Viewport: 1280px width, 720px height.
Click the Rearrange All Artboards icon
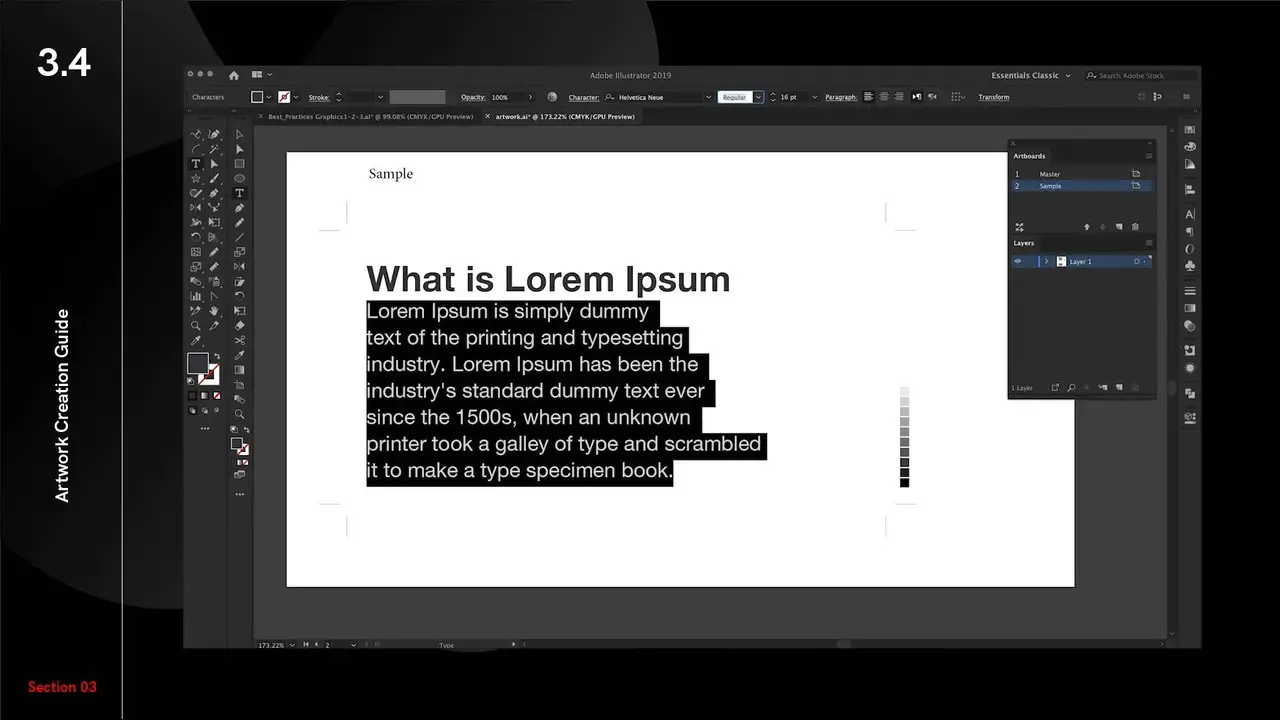pyautogui.click(x=1019, y=227)
